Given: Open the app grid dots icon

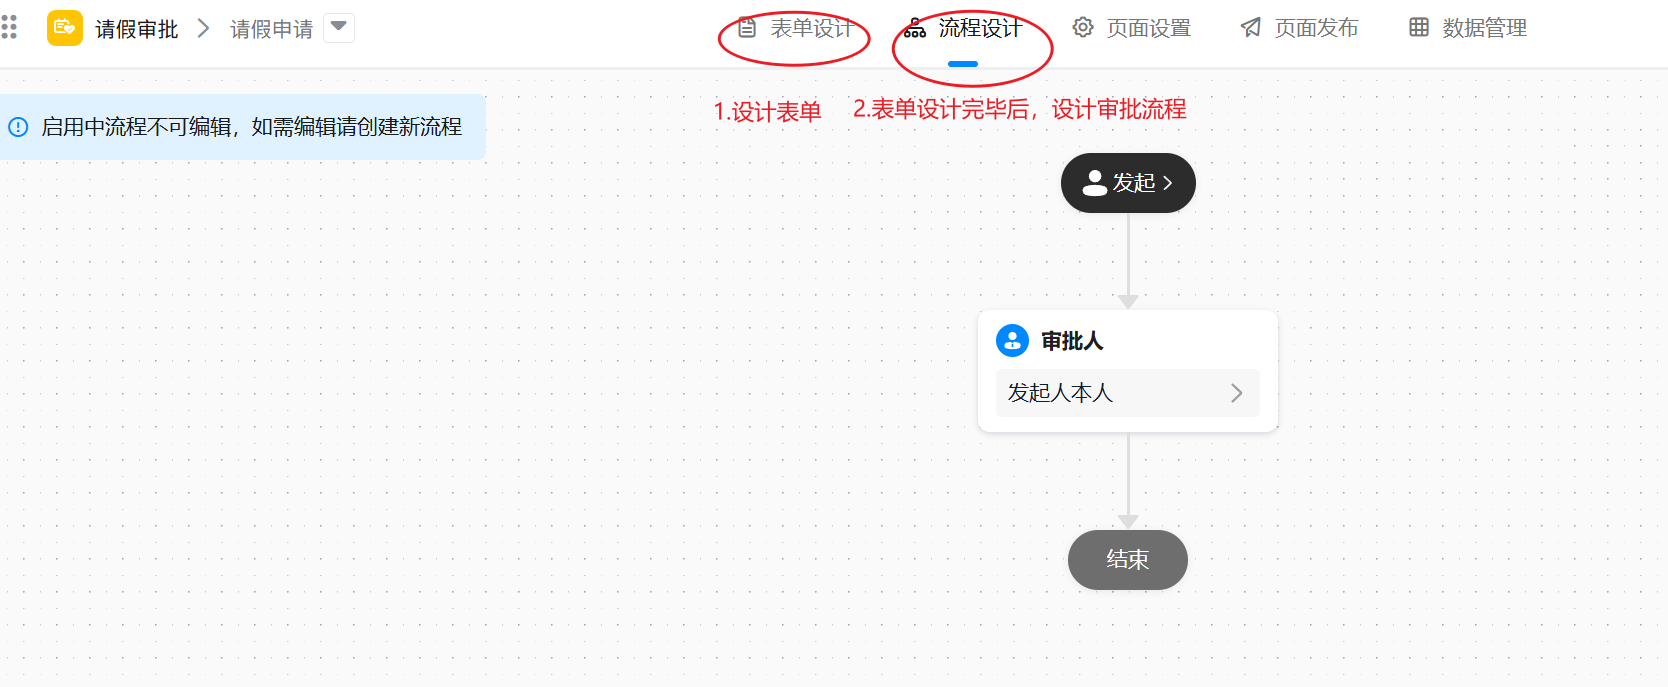Looking at the screenshot, I should 9,27.
